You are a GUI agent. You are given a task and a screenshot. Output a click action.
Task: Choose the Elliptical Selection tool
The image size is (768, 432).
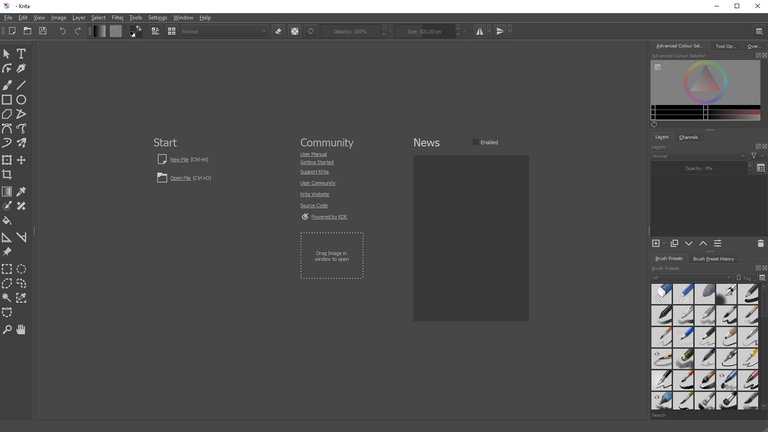point(21,269)
